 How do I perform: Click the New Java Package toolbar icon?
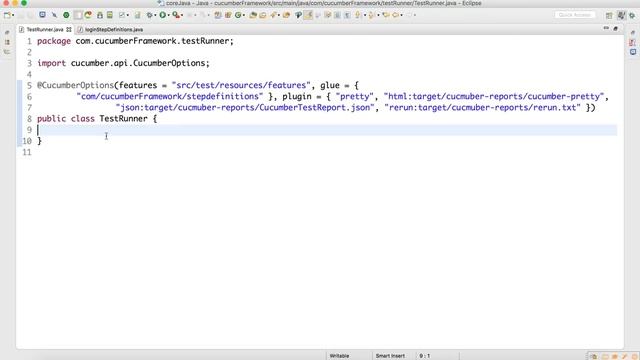(228, 15)
